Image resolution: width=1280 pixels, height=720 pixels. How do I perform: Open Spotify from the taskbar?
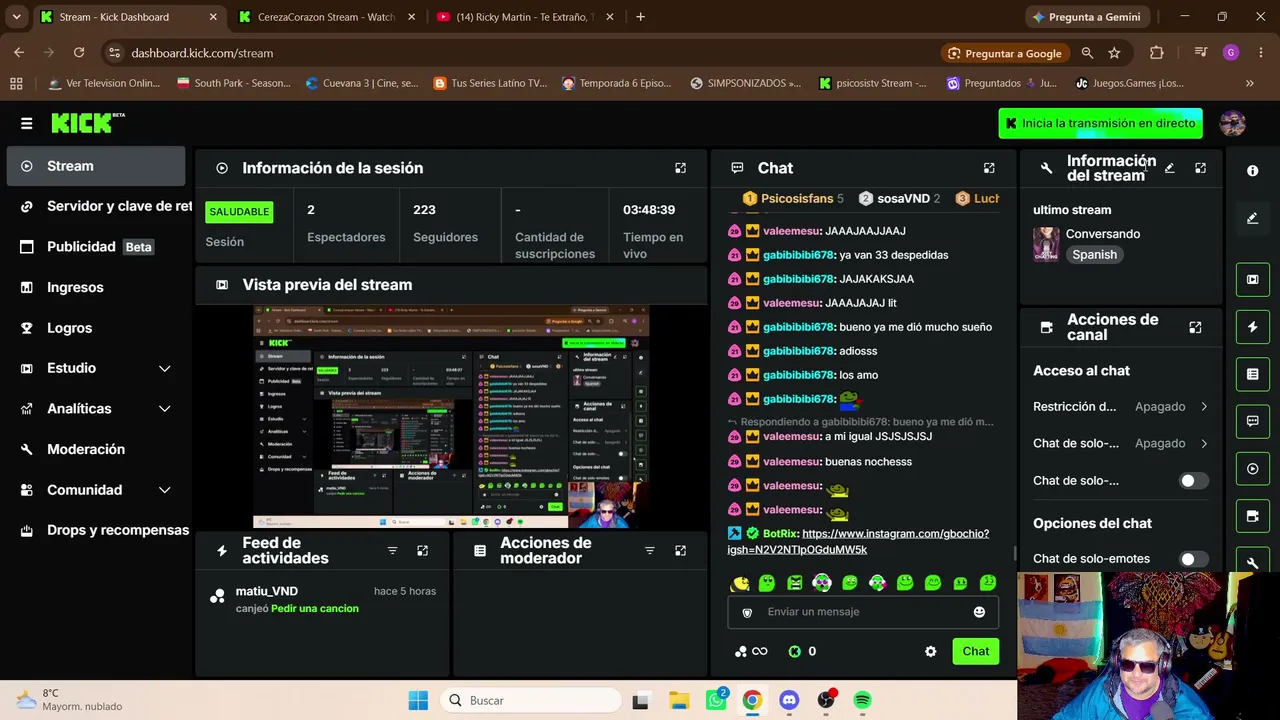pos(863,700)
